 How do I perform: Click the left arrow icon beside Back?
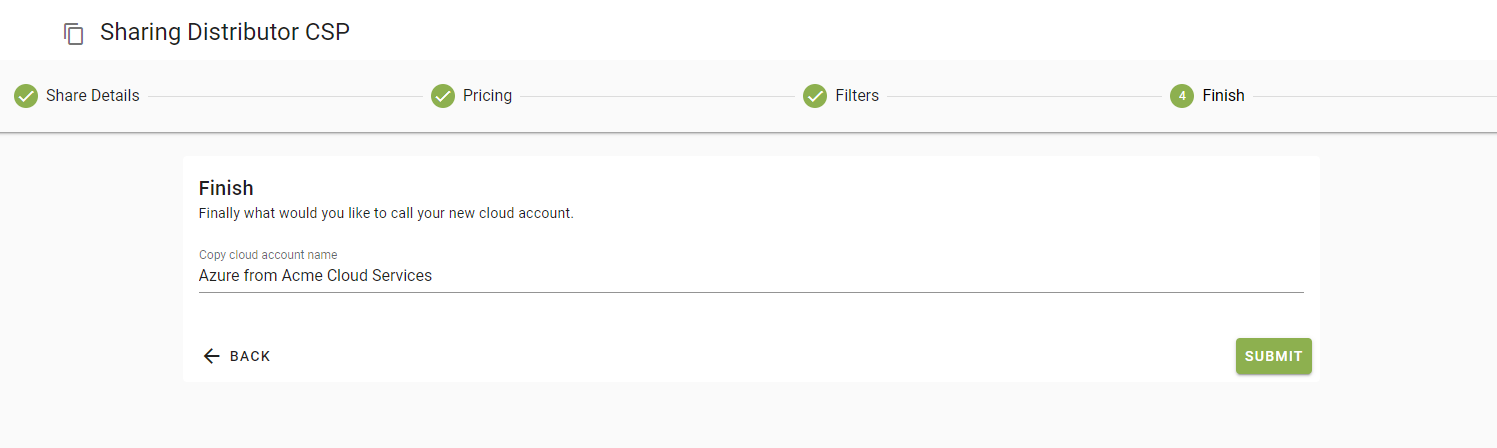click(211, 356)
